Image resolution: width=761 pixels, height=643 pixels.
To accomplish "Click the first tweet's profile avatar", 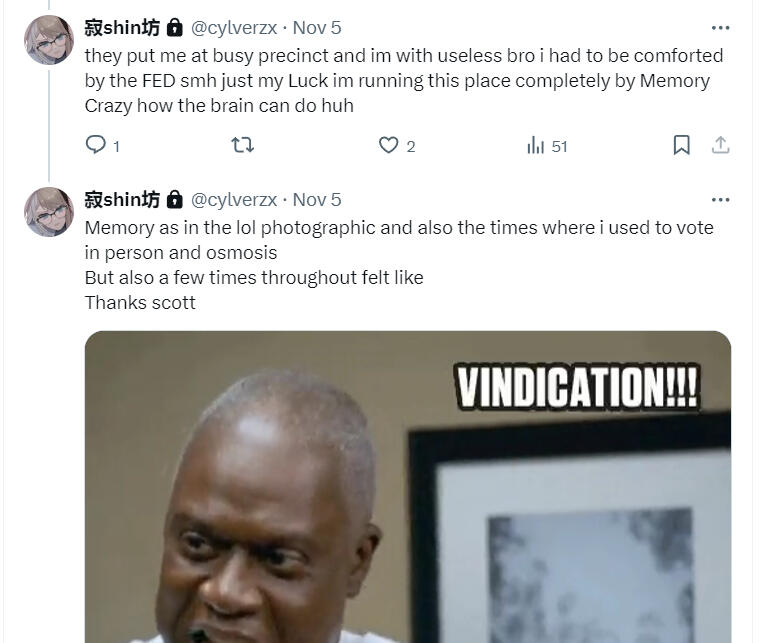I will click(x=49, y=41).
